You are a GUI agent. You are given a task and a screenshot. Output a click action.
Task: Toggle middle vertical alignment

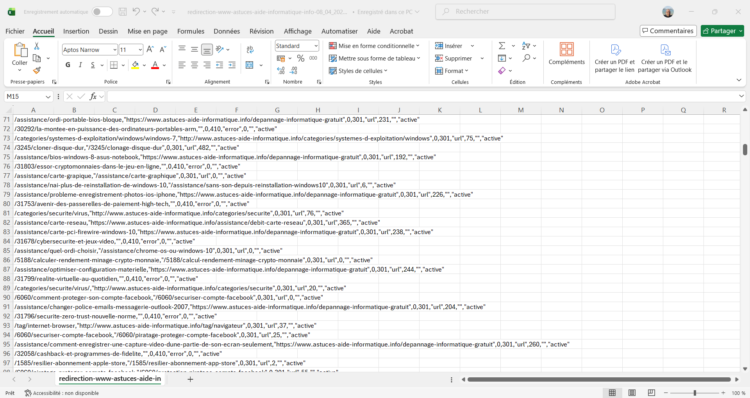pos(194,49)
